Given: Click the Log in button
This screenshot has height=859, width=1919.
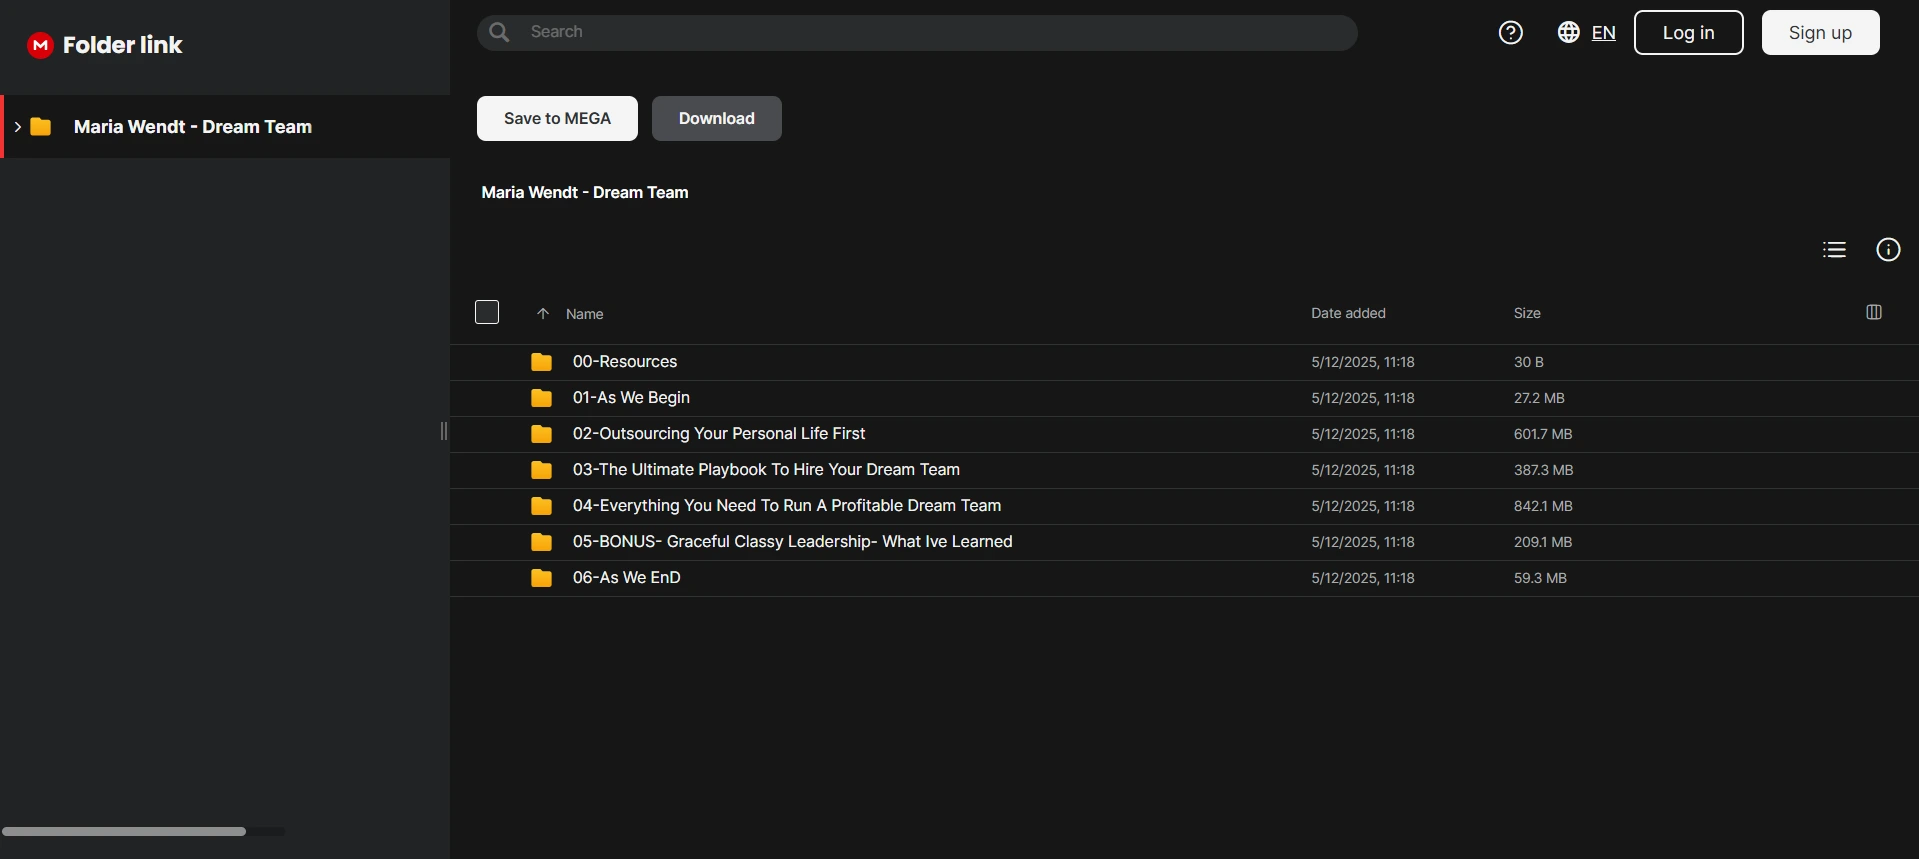Looking at the screenshot, I should coord(1688,33).
